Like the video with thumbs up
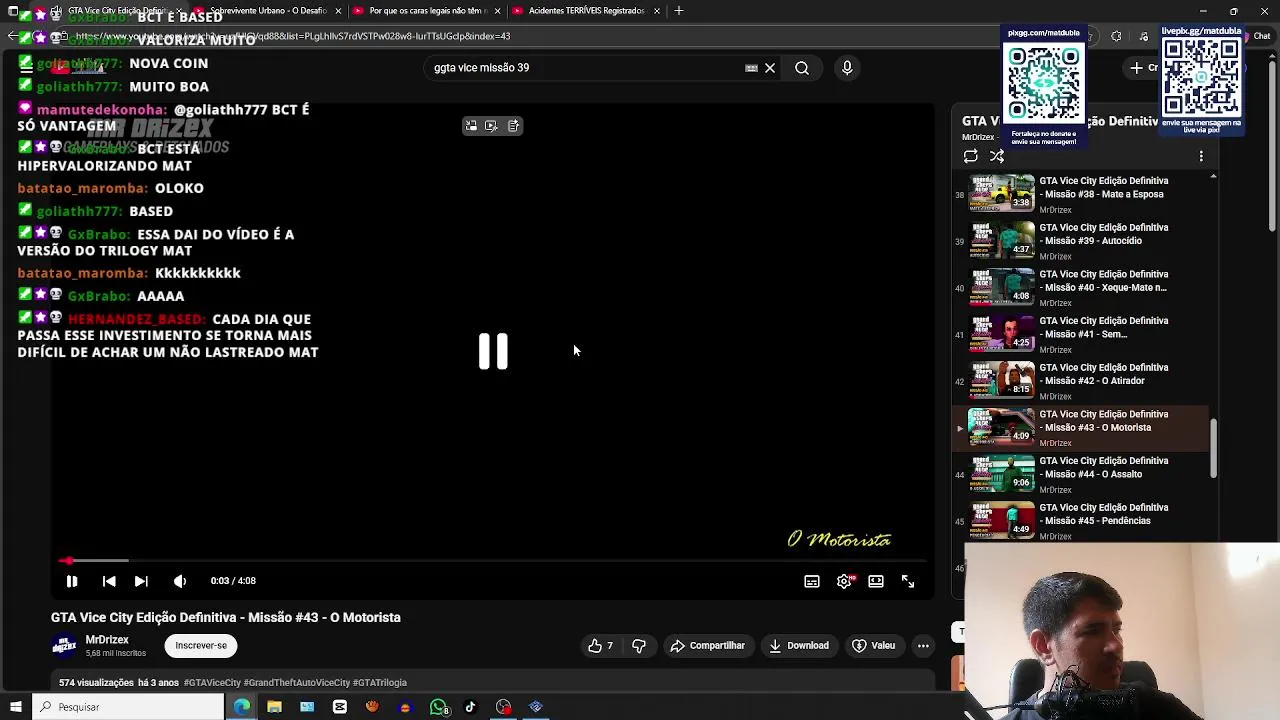This screenshot has height=720, width=1280. tap(601, 646)
